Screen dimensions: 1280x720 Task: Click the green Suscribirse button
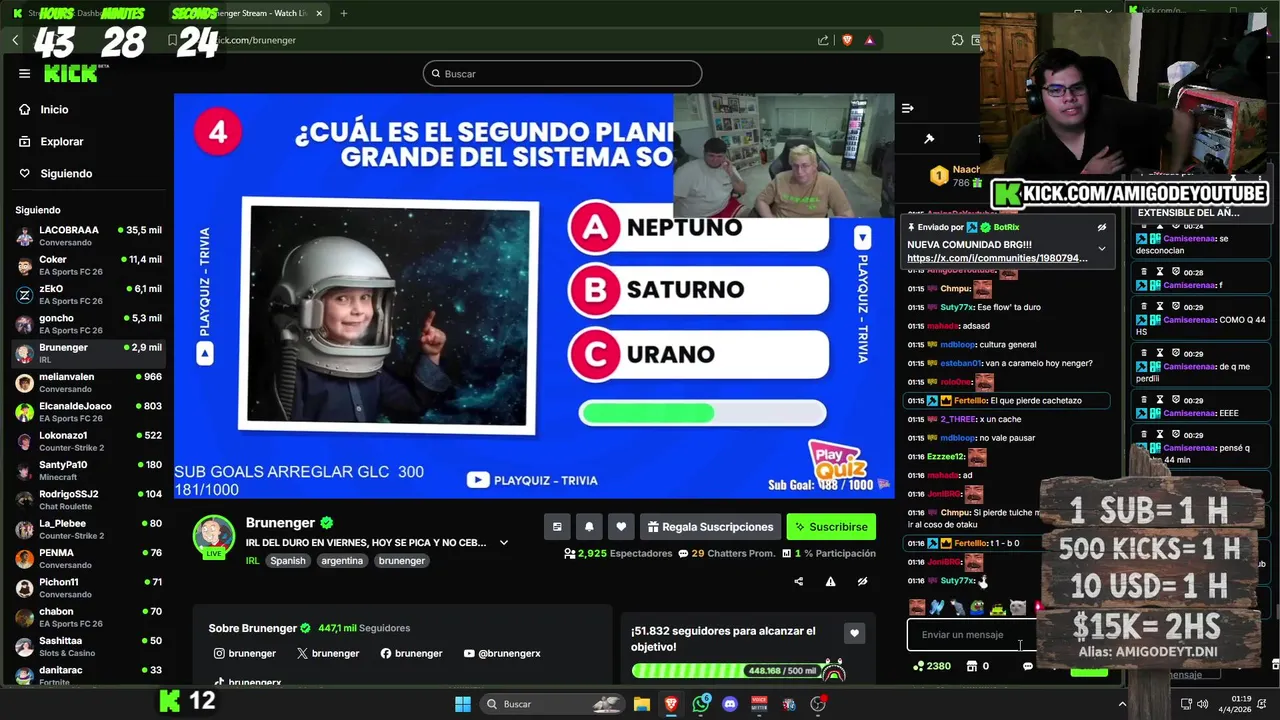point(831,527)
